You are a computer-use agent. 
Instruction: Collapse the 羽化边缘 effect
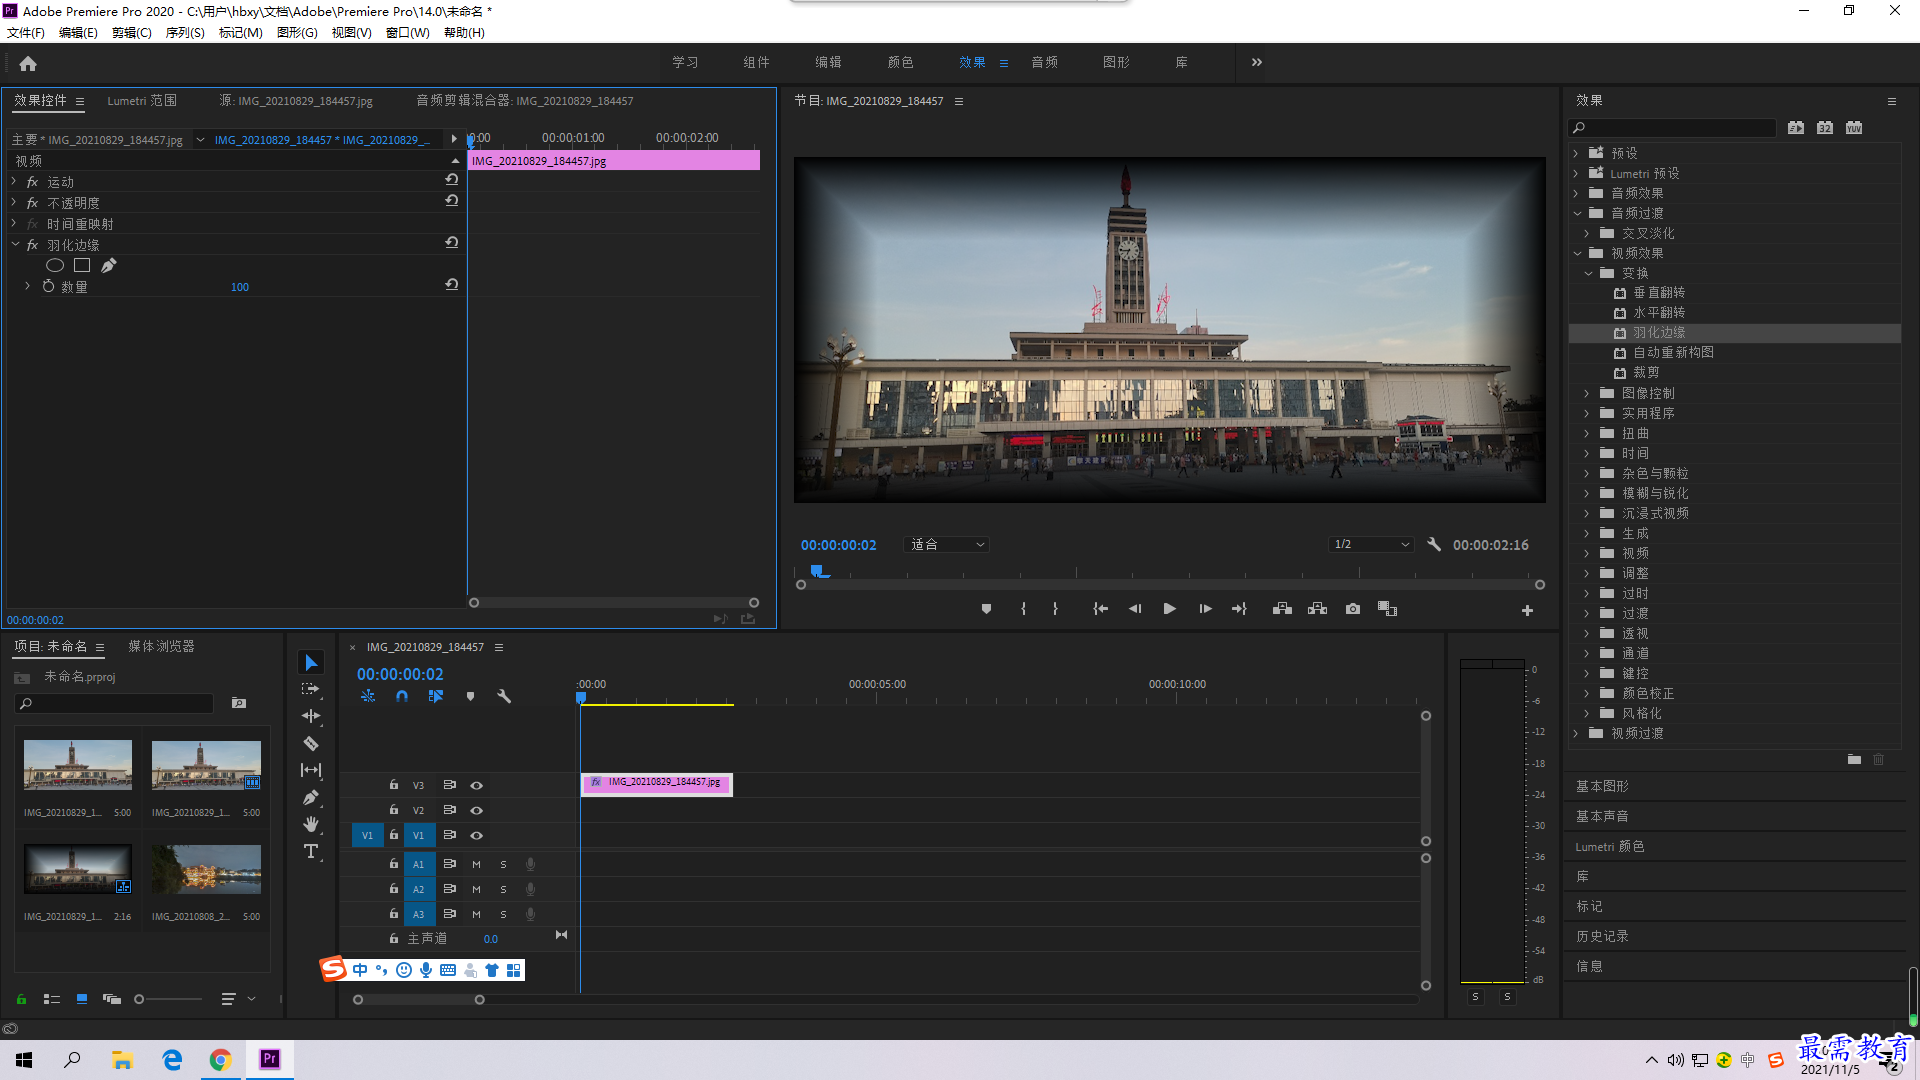click(15, 244)
